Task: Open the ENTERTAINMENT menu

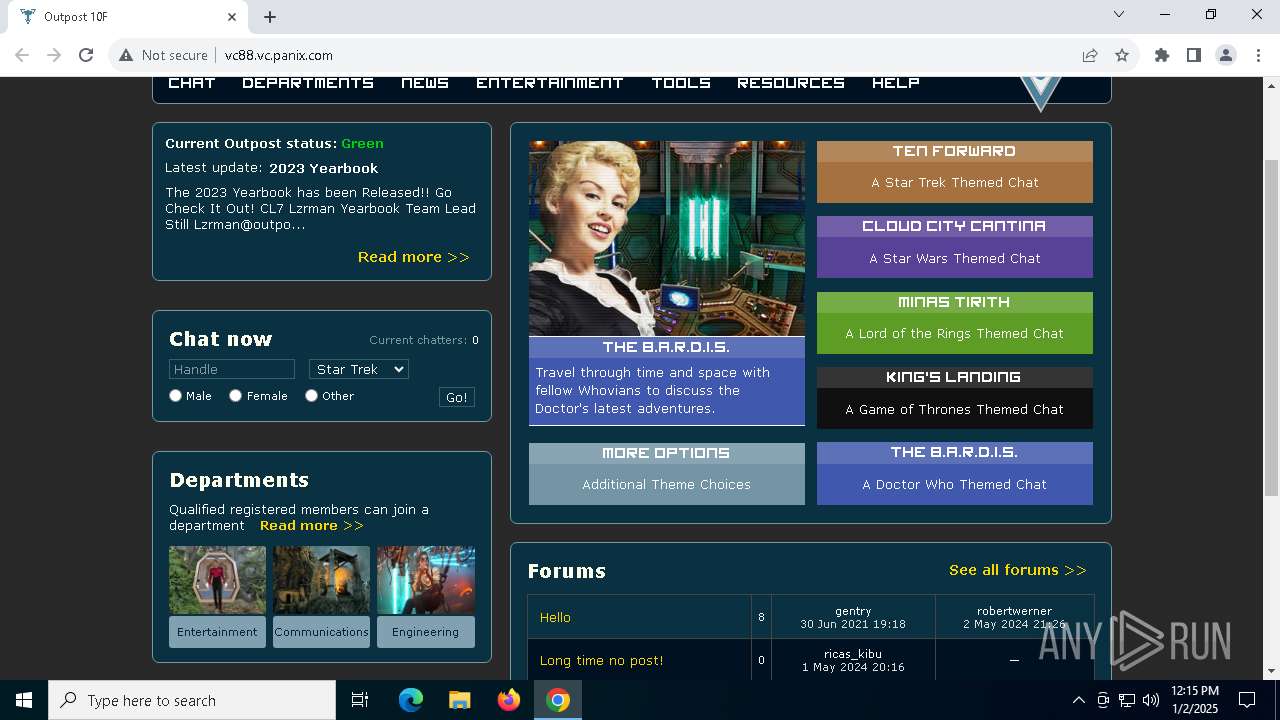Action: pos(550,83)
